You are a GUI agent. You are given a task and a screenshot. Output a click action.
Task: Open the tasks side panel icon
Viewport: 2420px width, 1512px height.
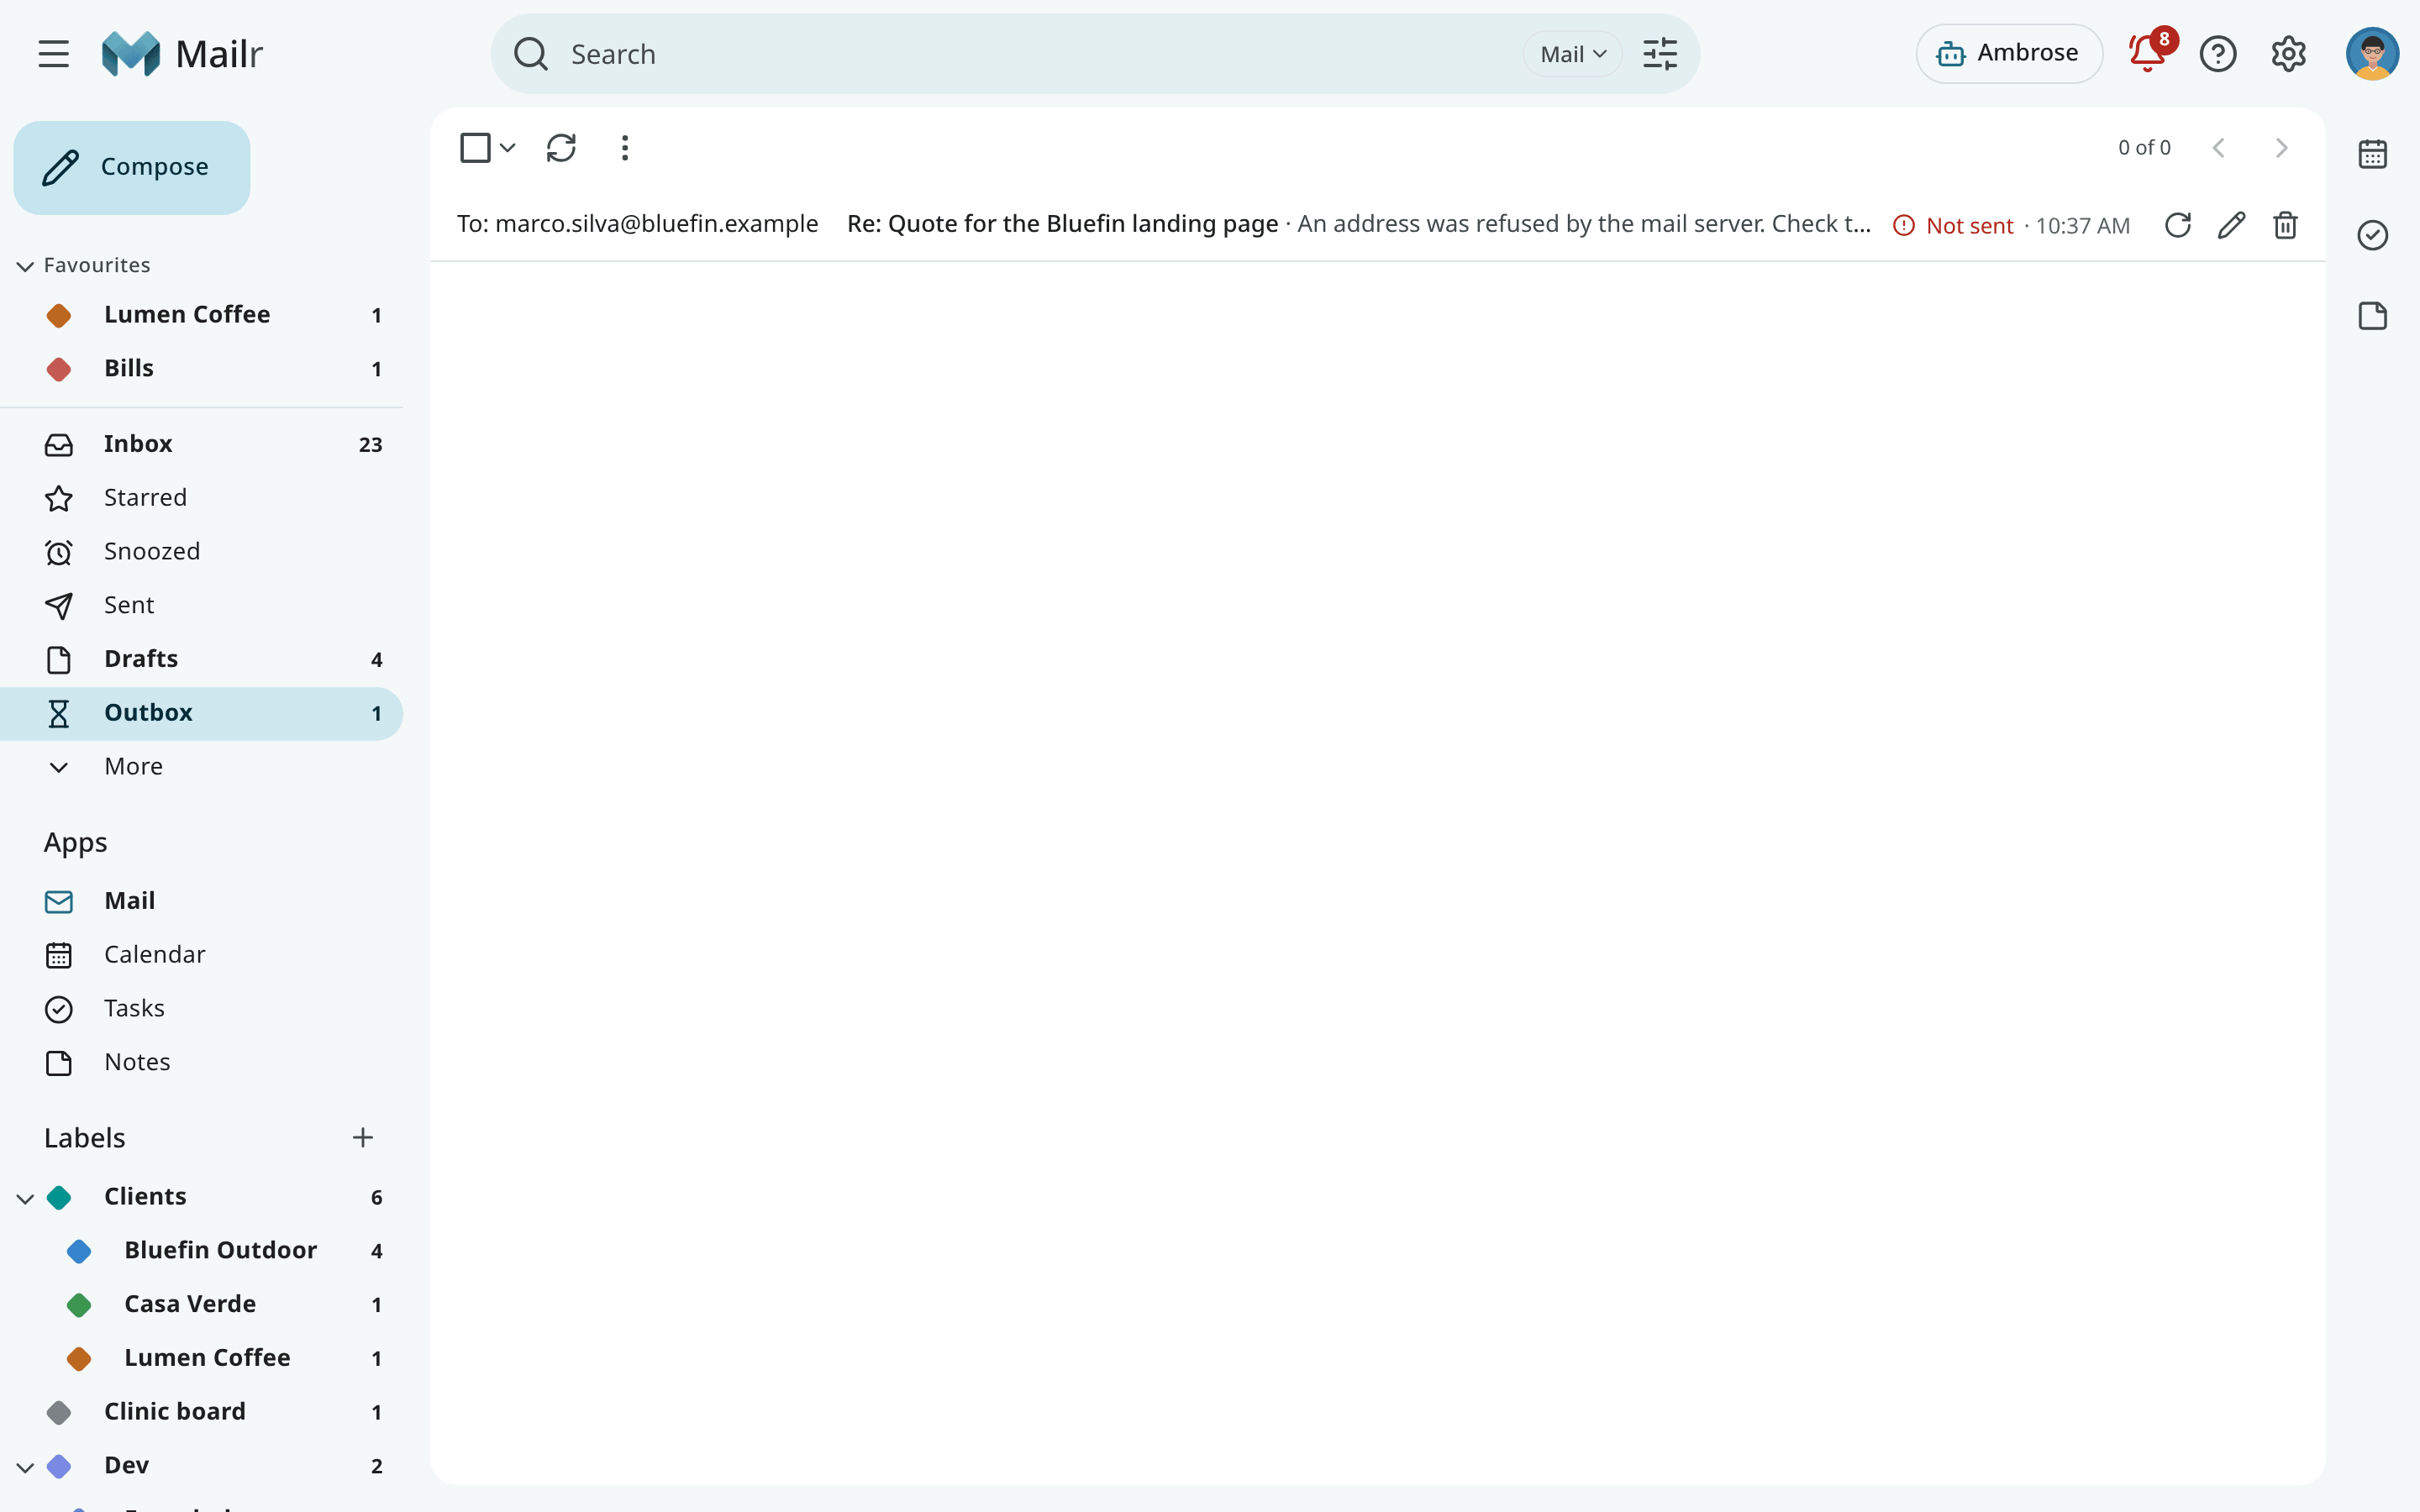pos(2373,235)
